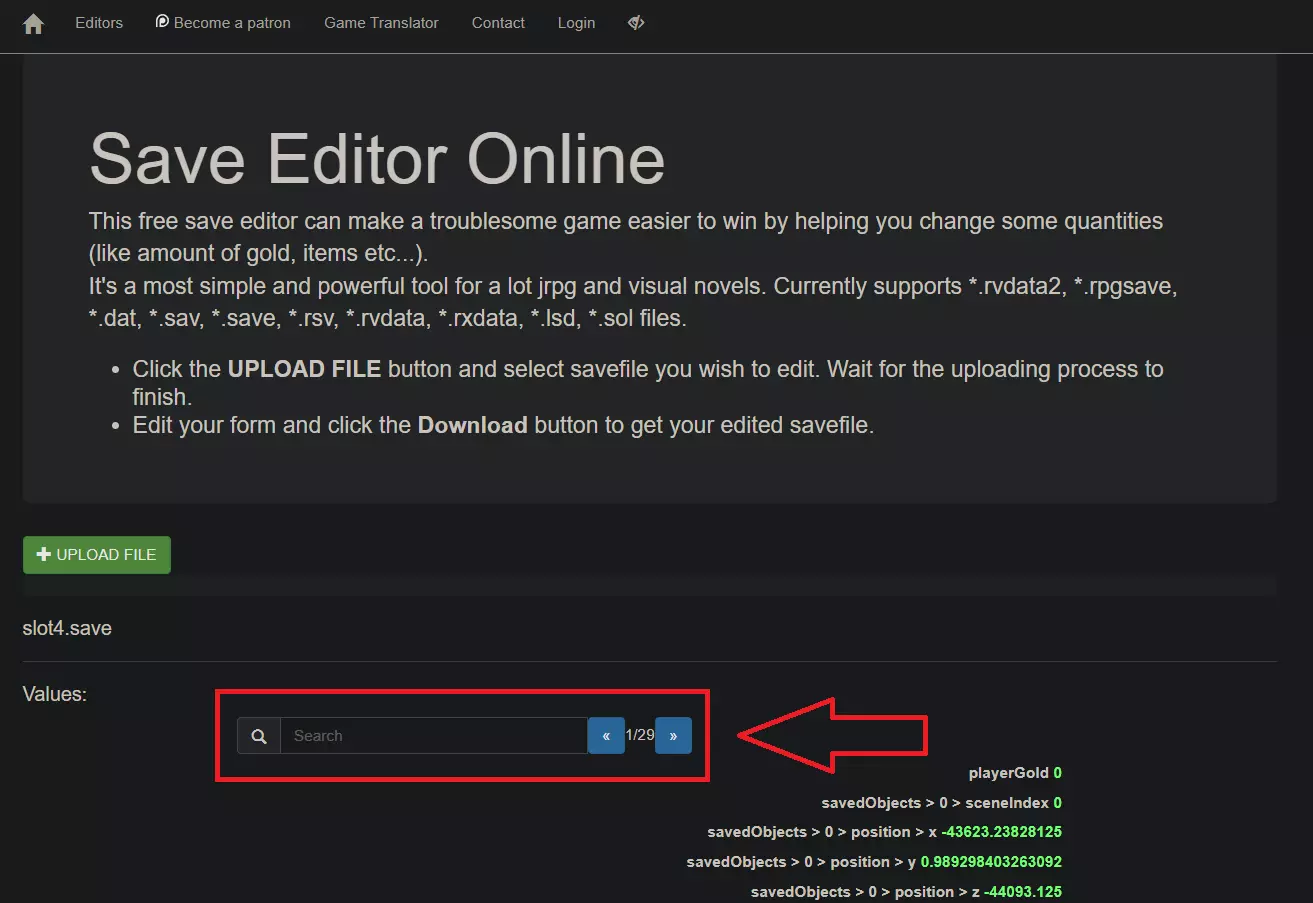Click the Login link
This screenshot has height=903, width=1313.
click(x=576, y=23)
